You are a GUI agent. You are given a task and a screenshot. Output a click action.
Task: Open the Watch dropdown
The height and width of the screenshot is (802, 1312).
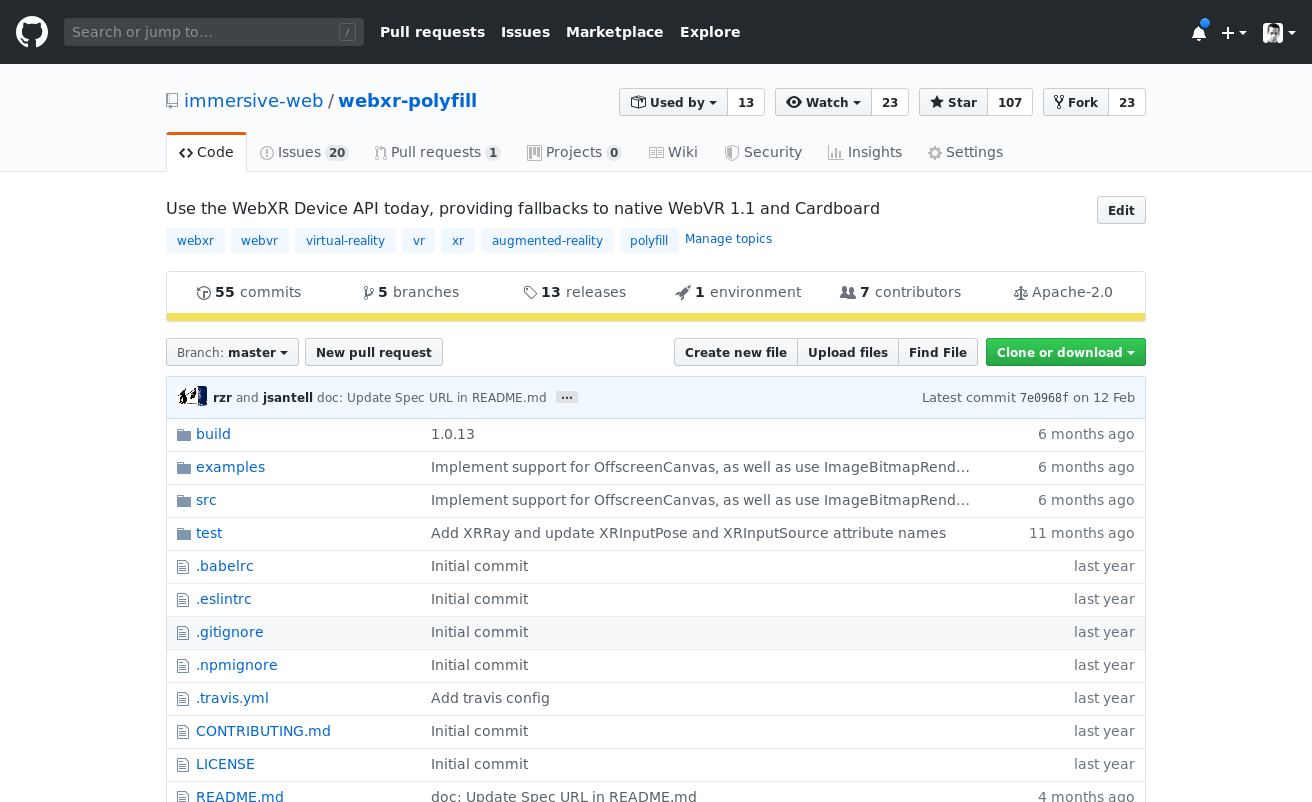[823, 102]
